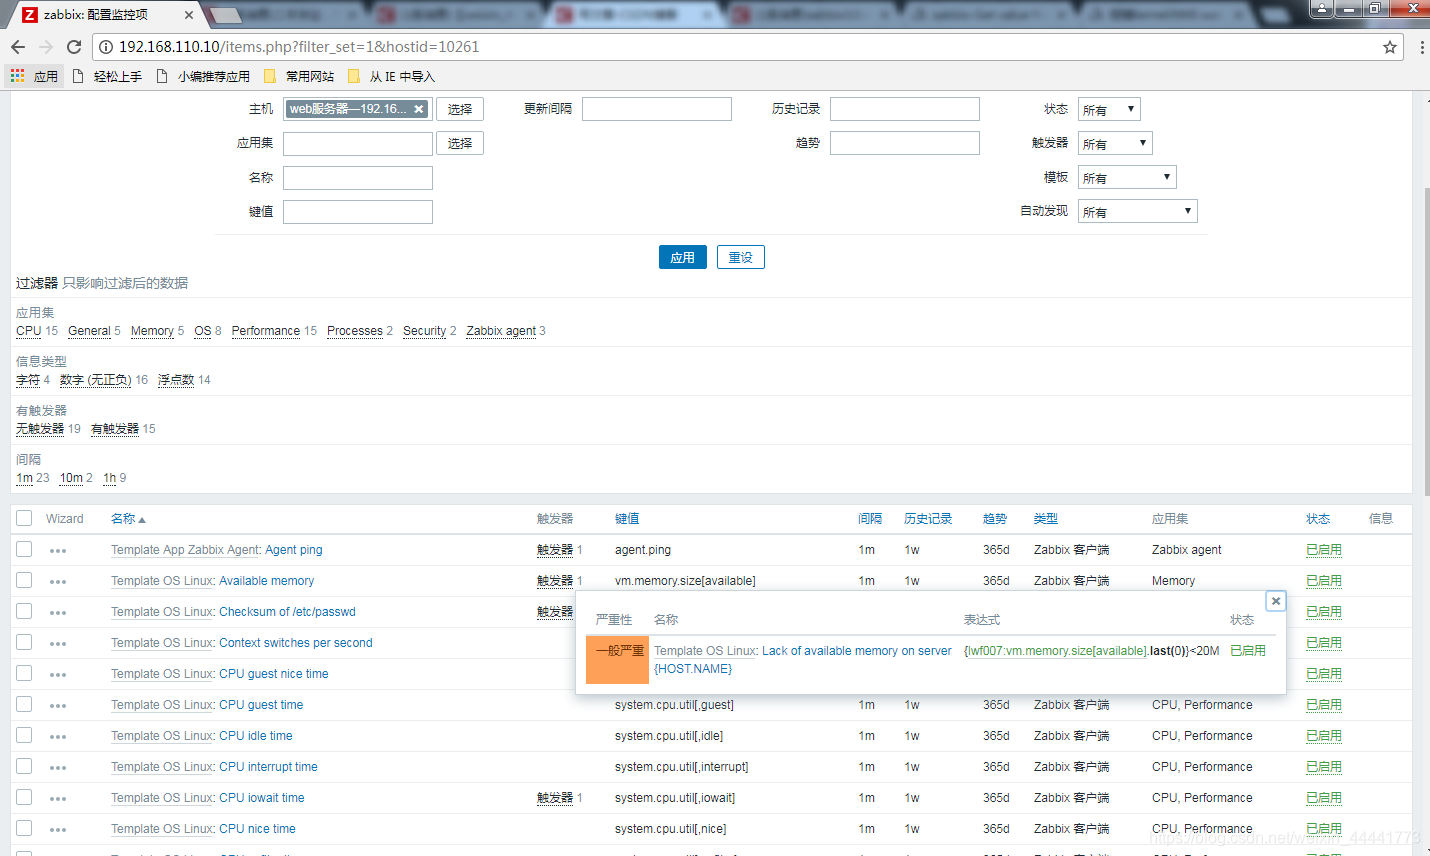Screen dimensions: 1430x856
Task: Open wizard menu for Agent ping row
Action: tap(58, 550)
